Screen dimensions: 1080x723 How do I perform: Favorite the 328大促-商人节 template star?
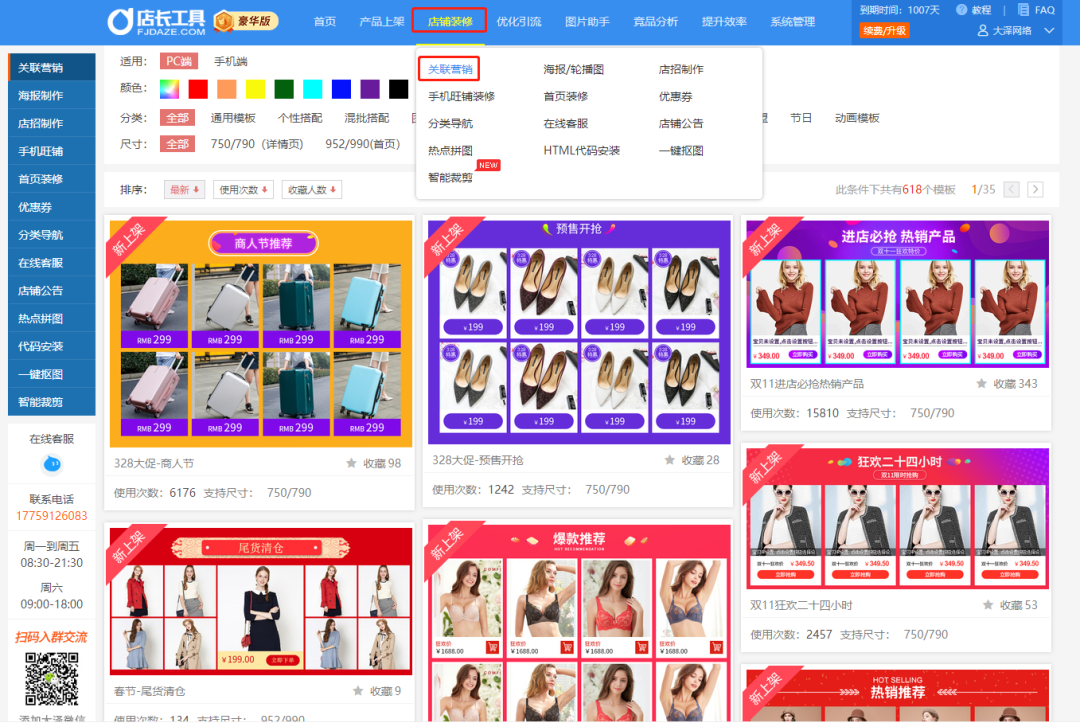pos(351,463)
